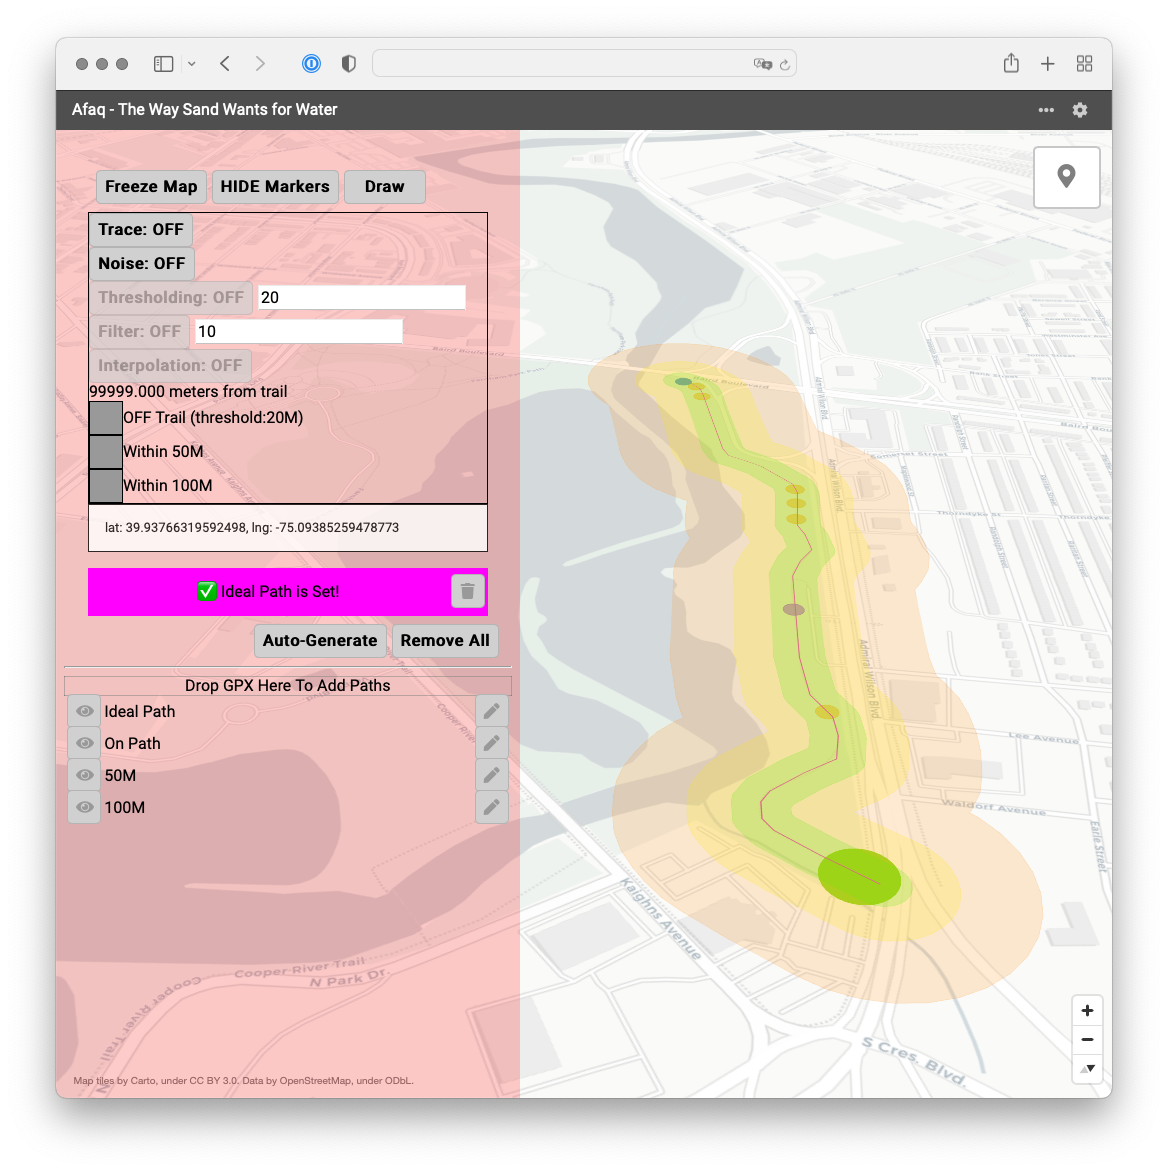The width and height of the screenshot is (1168, 1172).
Task: Toggle the Noise: OFF button
Action: (x=141, y=264)
